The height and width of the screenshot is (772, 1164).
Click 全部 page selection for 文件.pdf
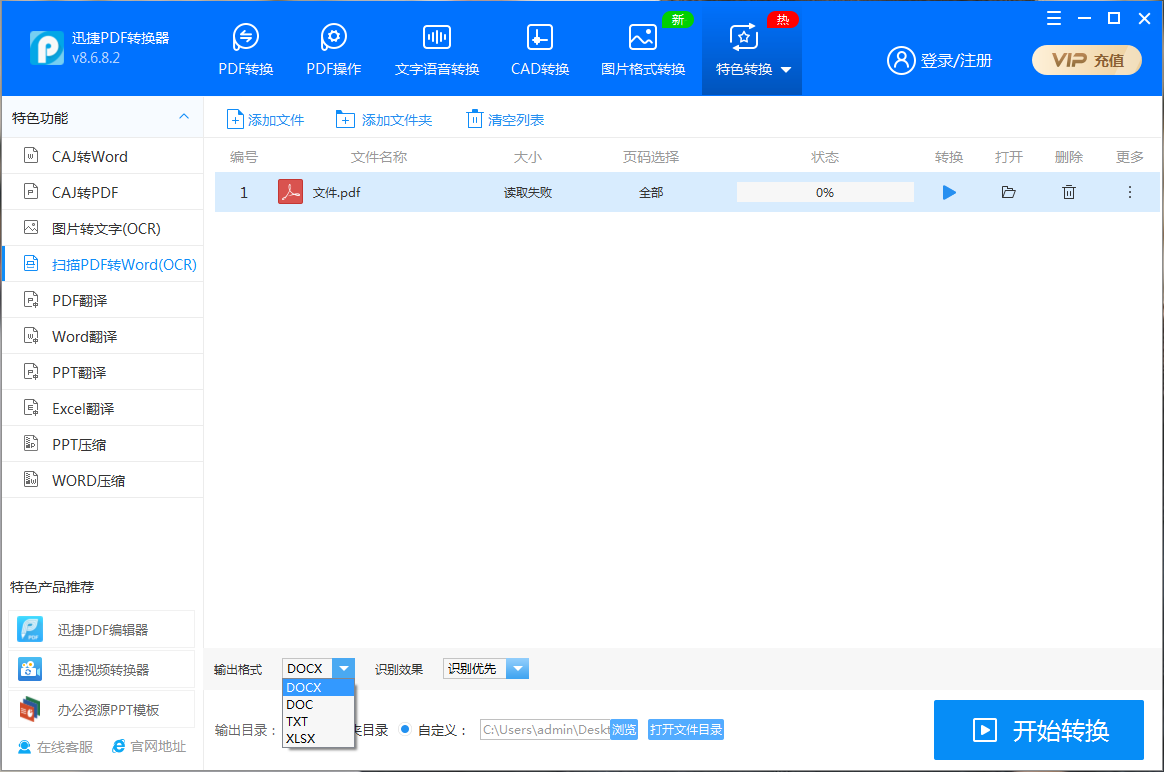pyautogui.click(x=651, y=192)
